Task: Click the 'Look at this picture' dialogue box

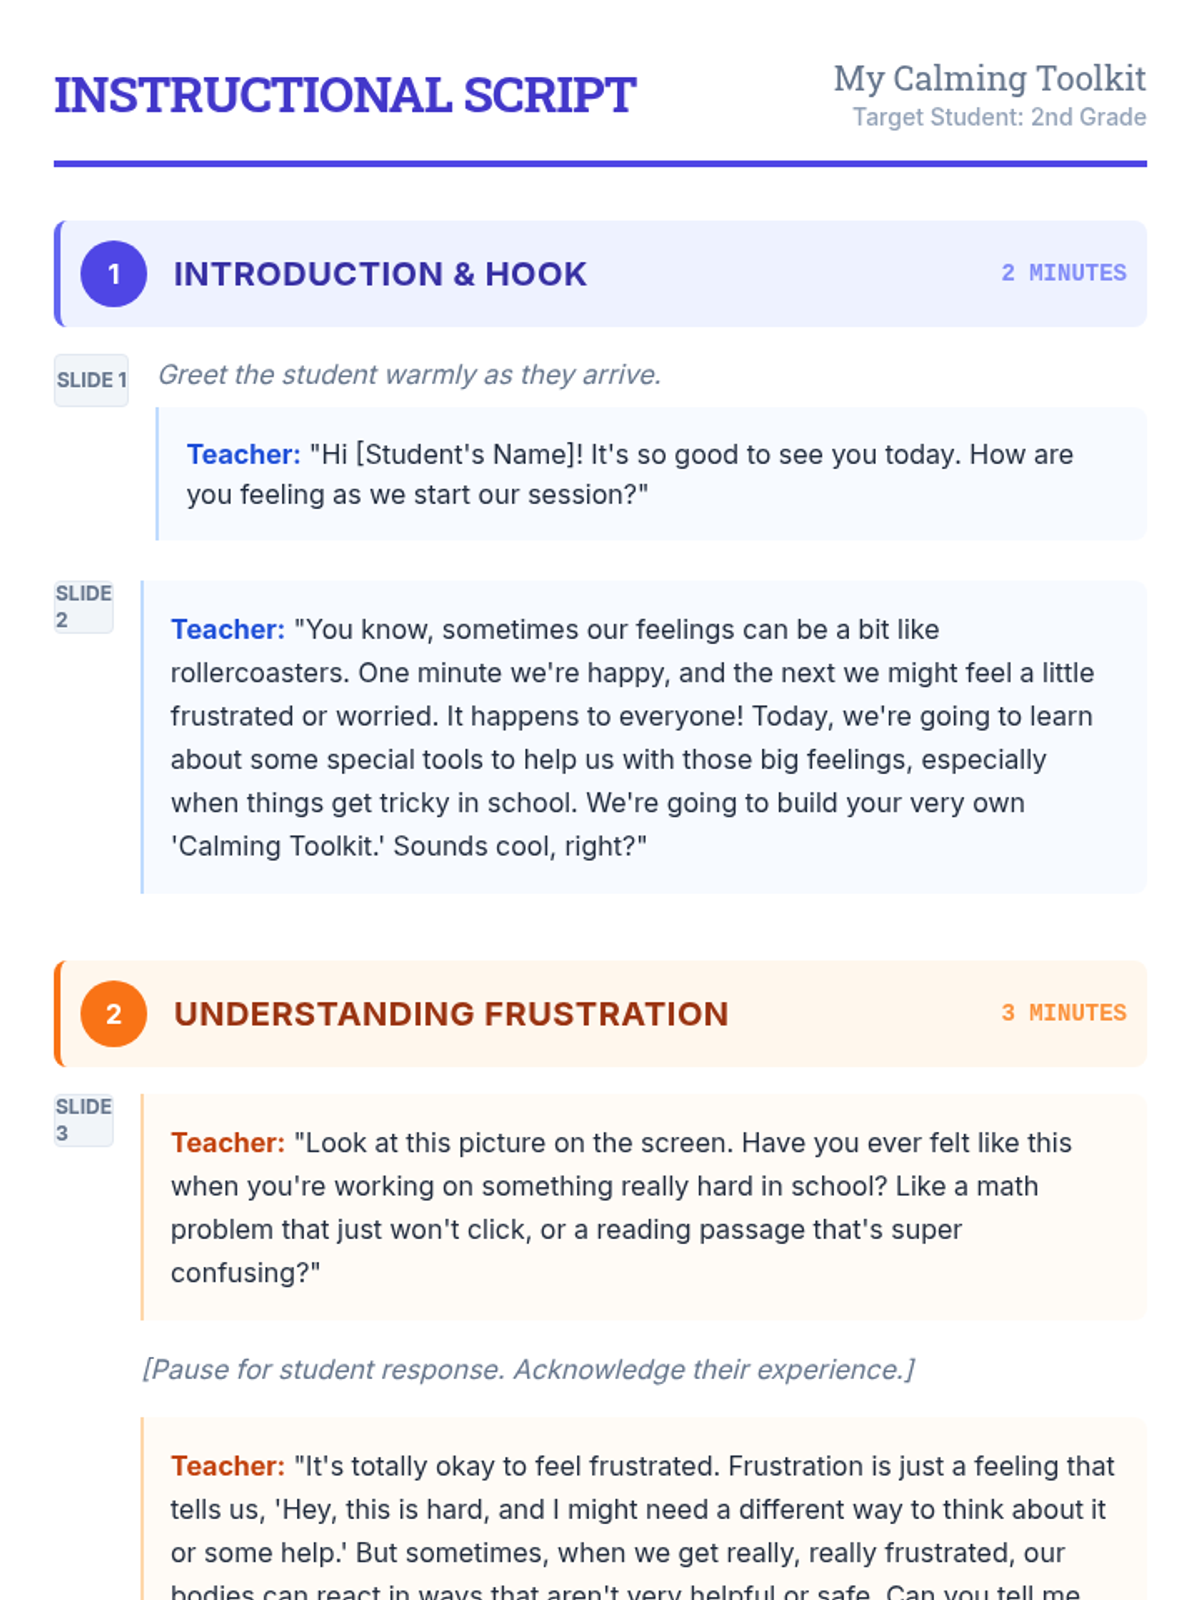Action: 644,1207
